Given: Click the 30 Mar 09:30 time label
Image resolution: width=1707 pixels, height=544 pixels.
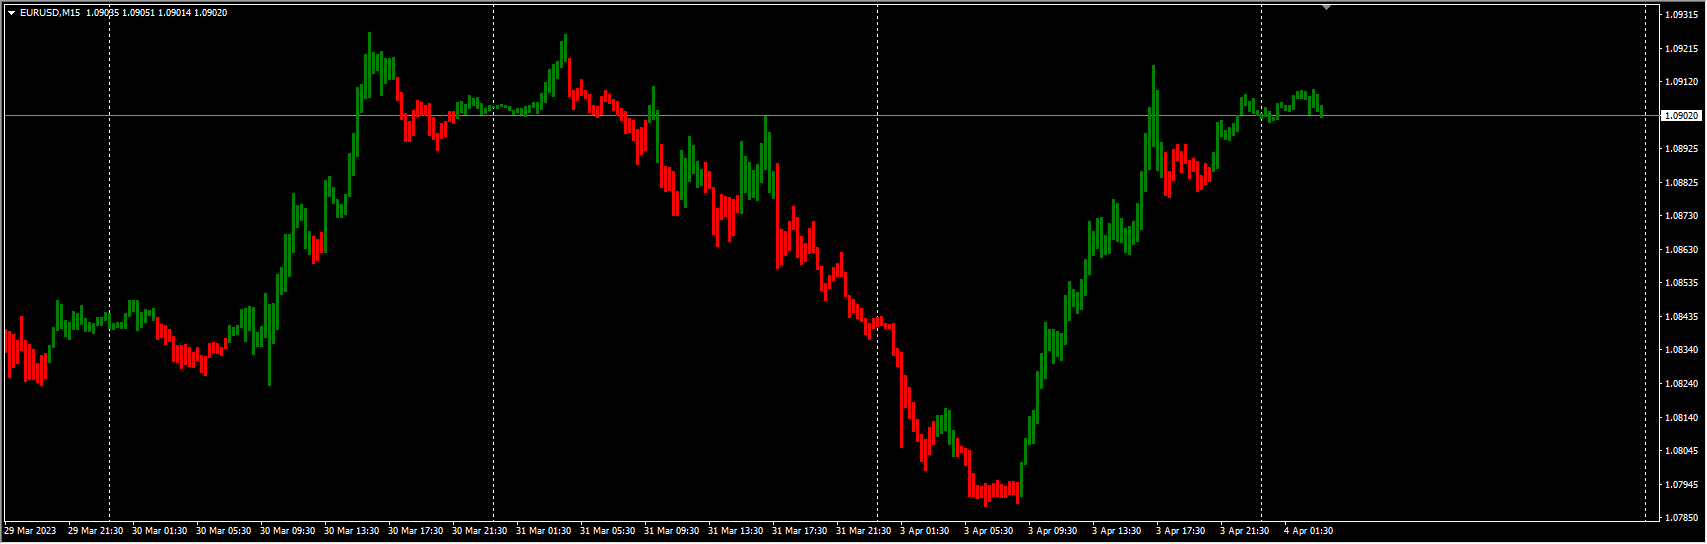Looking at the screenshot, I should pyautogui.click(x=287, y=531).
